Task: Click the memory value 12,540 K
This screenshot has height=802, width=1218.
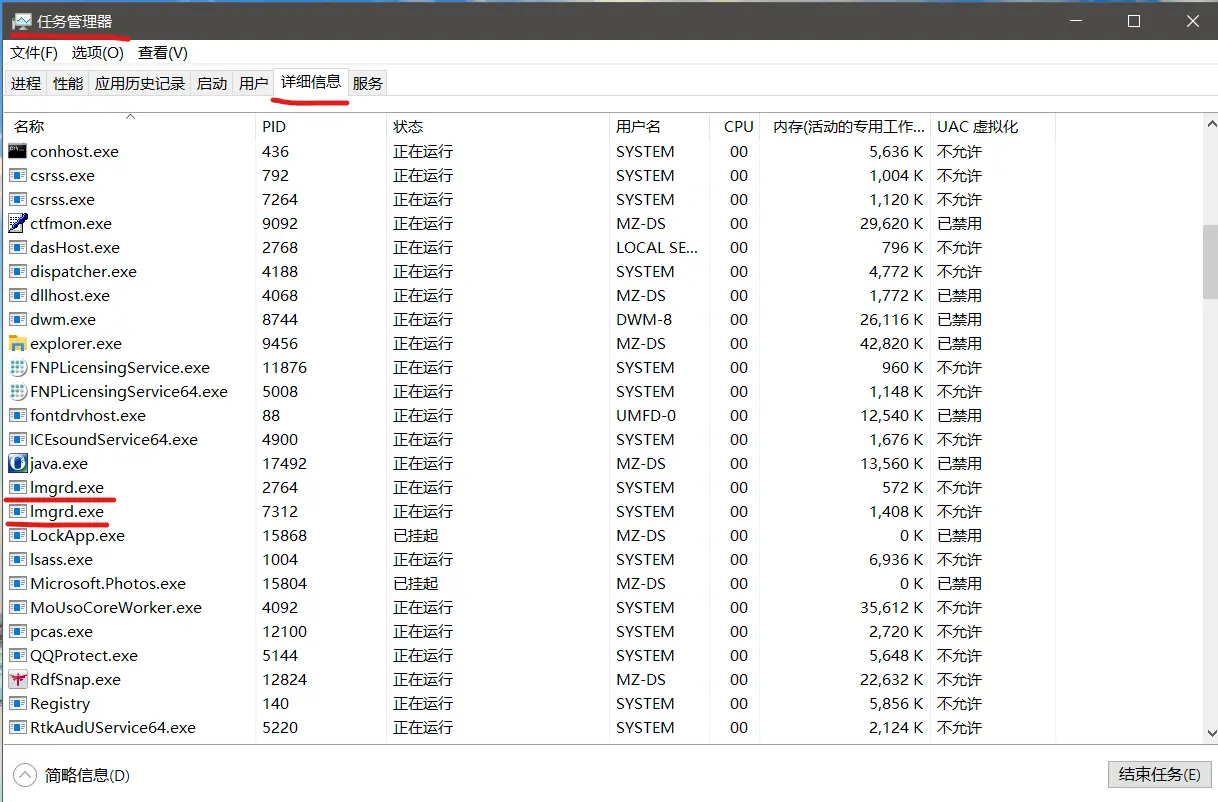Action: [891, 415]
